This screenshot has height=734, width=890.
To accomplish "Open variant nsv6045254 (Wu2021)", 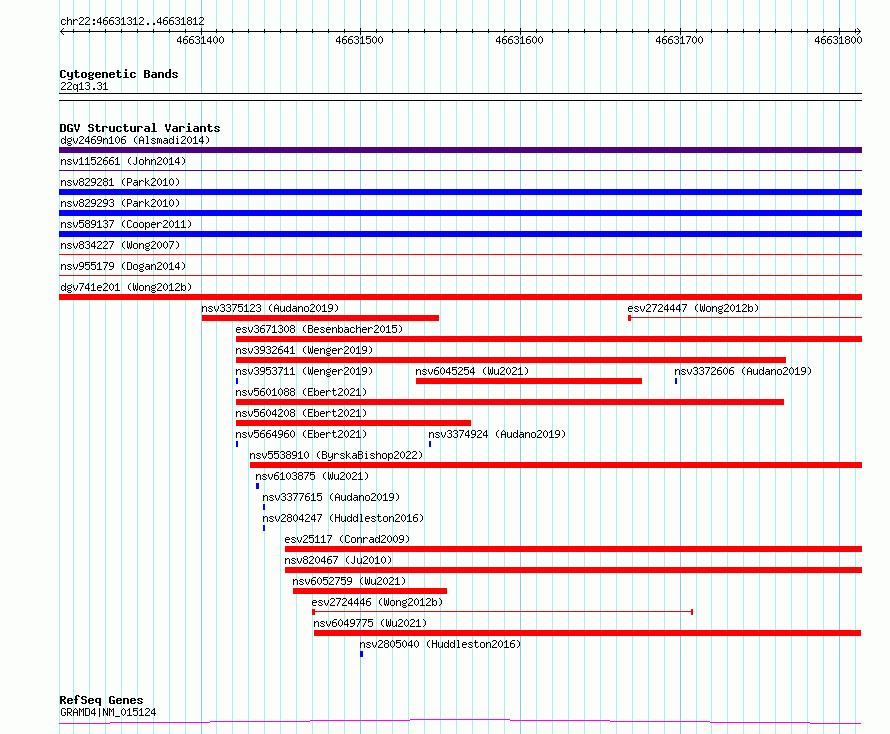I will click(x=472, y=371).
